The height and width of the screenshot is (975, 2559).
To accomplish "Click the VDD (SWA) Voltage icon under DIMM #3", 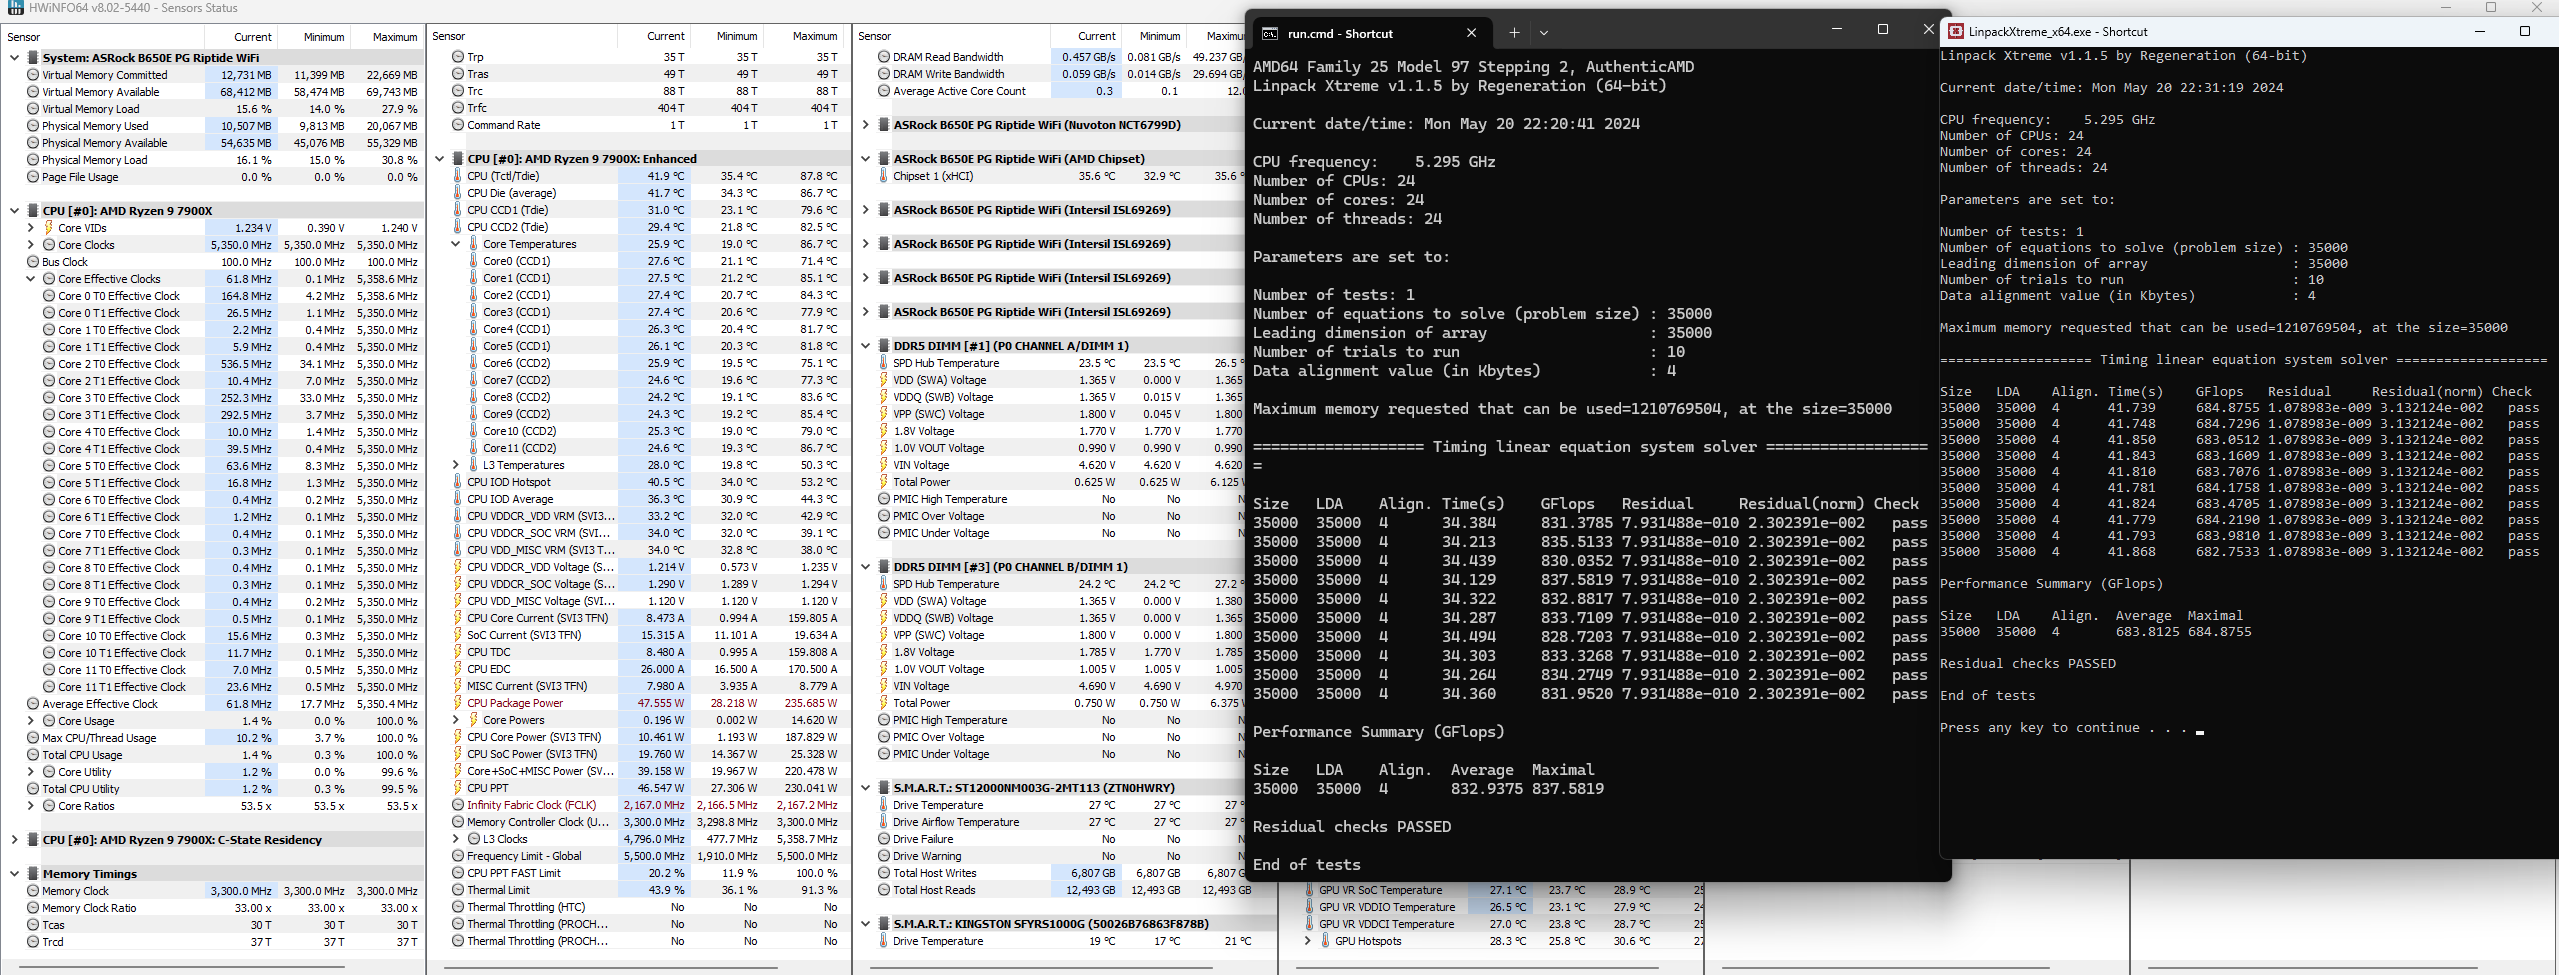I will [884, 601].
